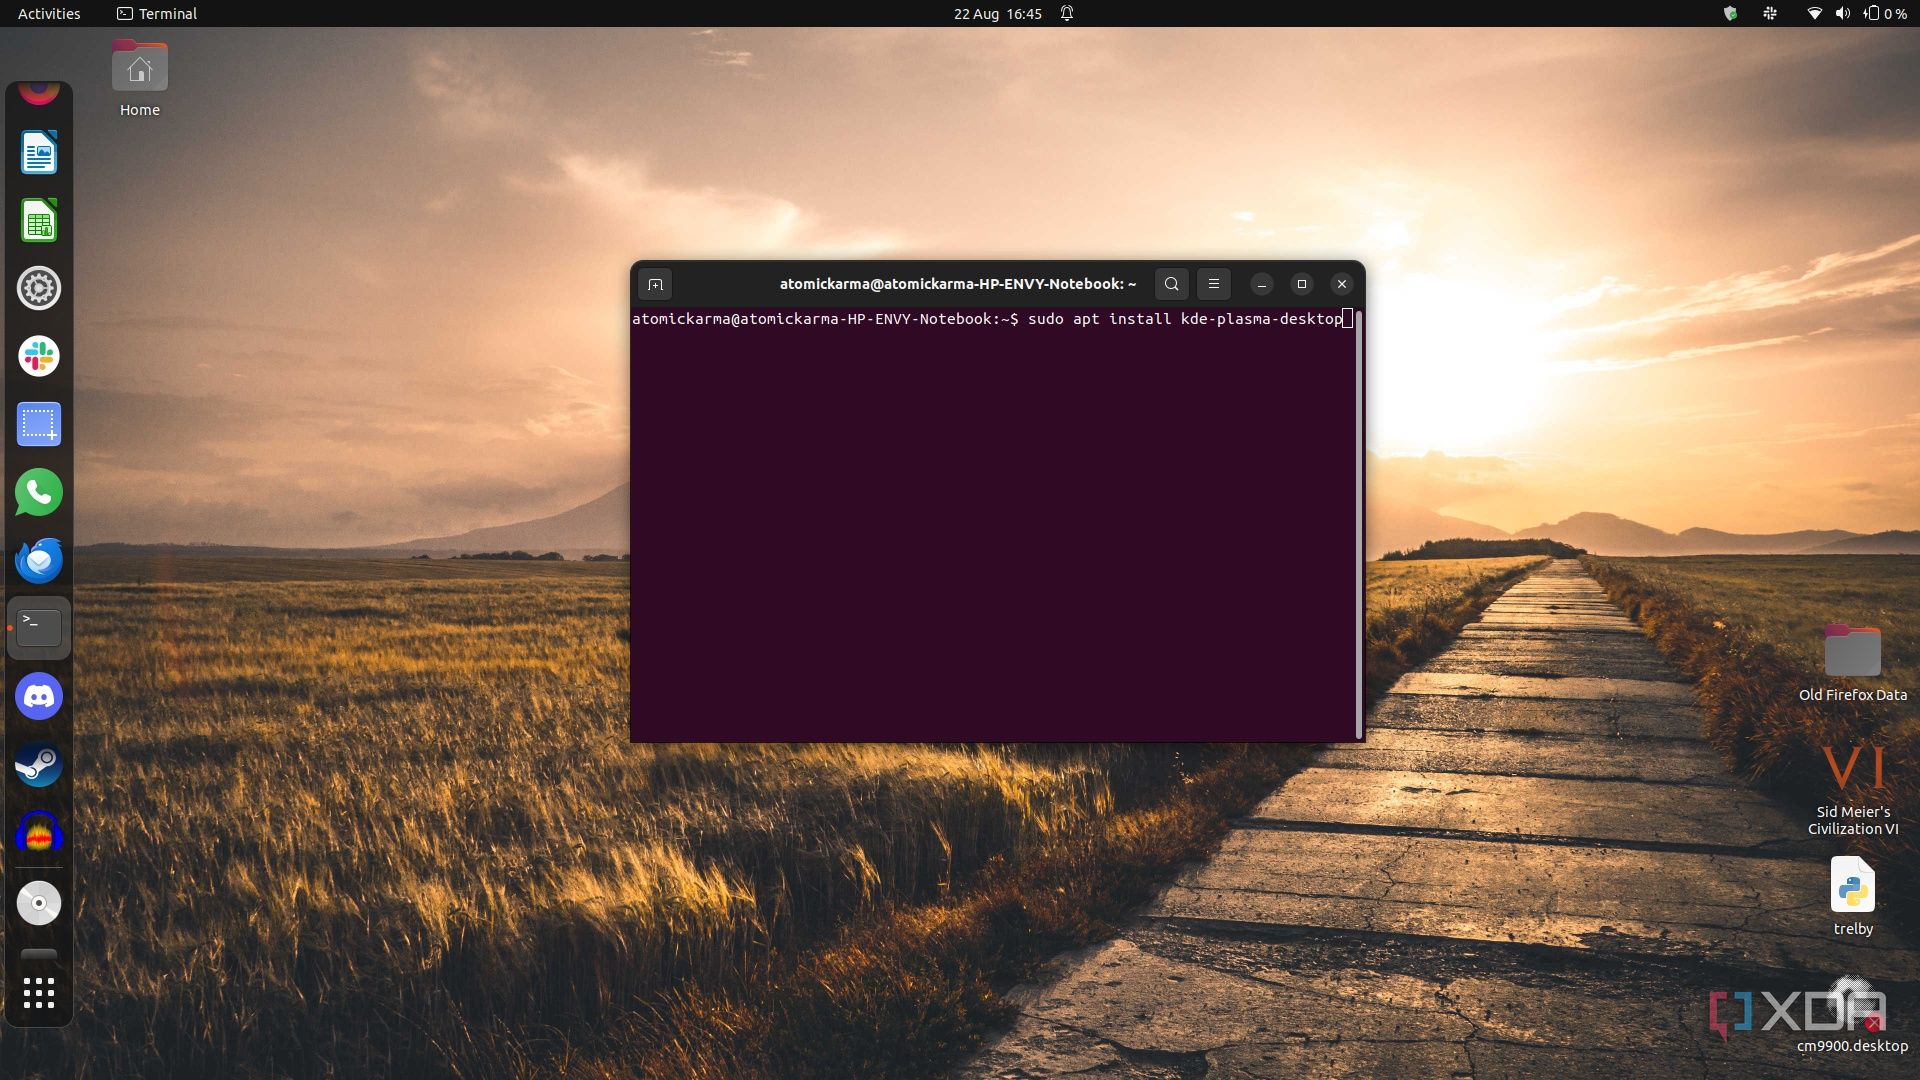
Task: Open WhatsApp from the dock
Action: pyautogui.click(x=39, y=493)
